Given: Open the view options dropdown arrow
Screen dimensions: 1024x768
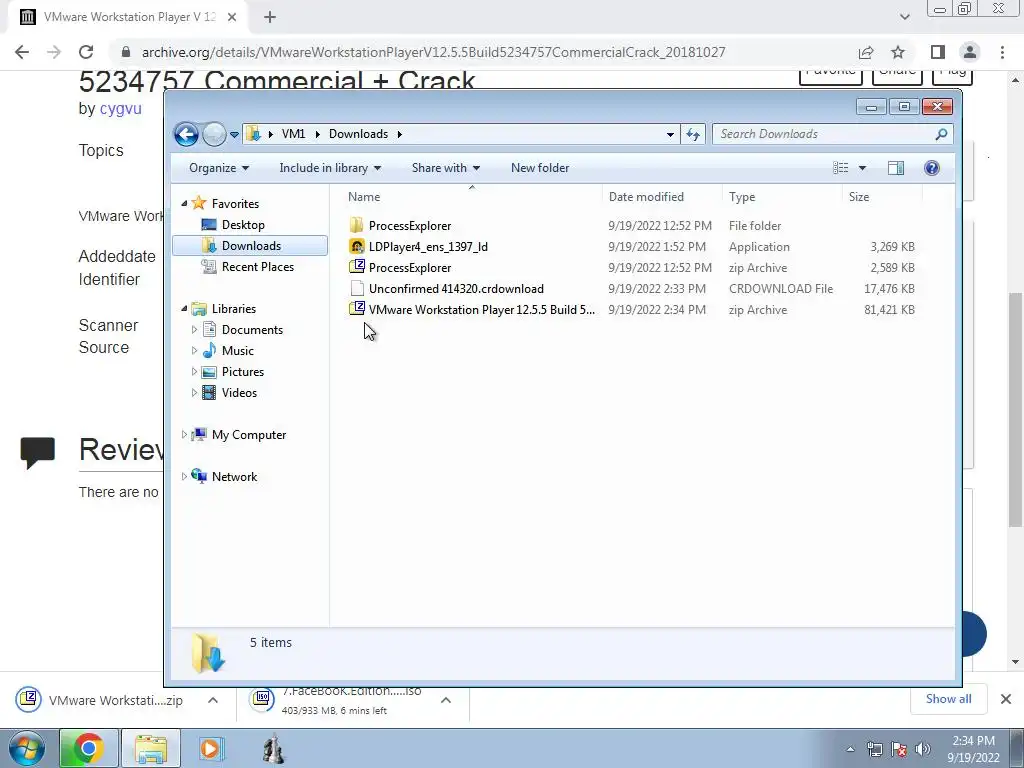Looking at the screenshot, I should pos(862,168).
